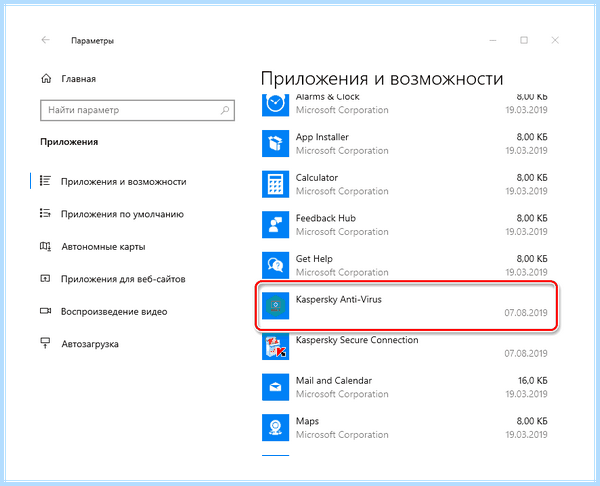Screen dimensions: 600x486
Task: Click the Автозагрузка startup icon
Action: pyautogui.click(x=45, y=343)
